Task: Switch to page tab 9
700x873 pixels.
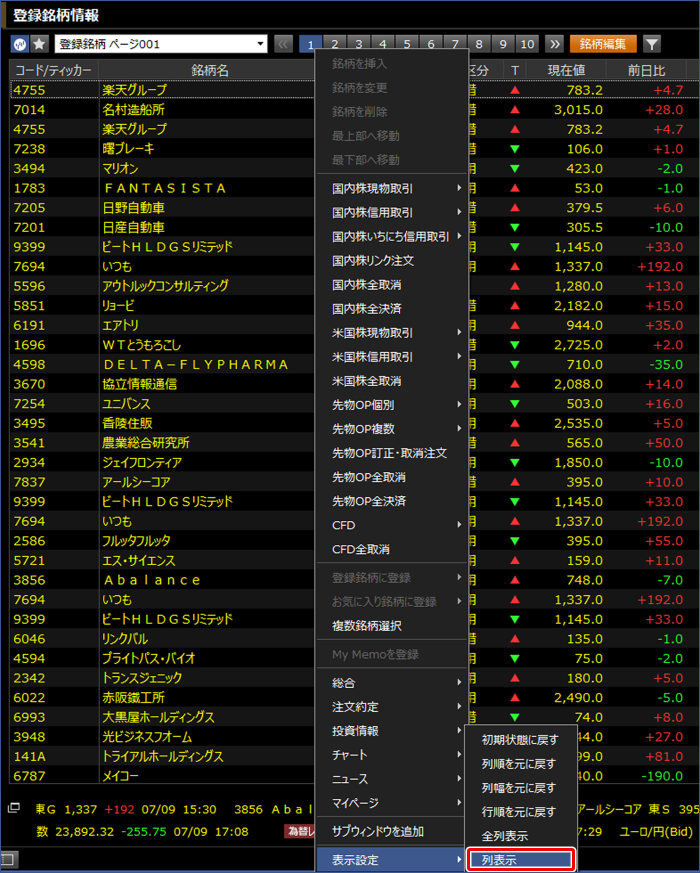Action: pos(503,44)
